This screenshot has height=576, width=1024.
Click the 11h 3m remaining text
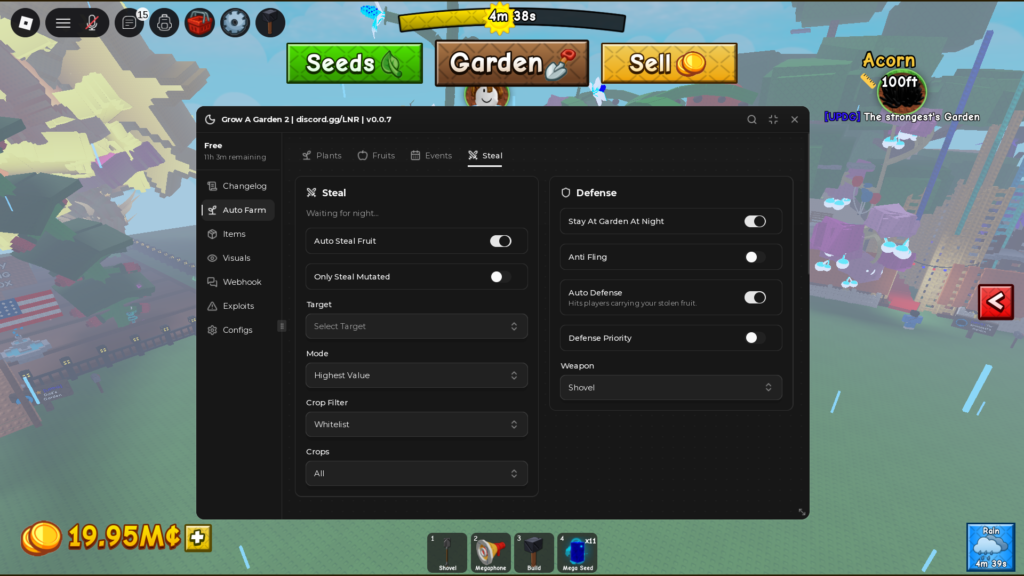tap(234, 157)
